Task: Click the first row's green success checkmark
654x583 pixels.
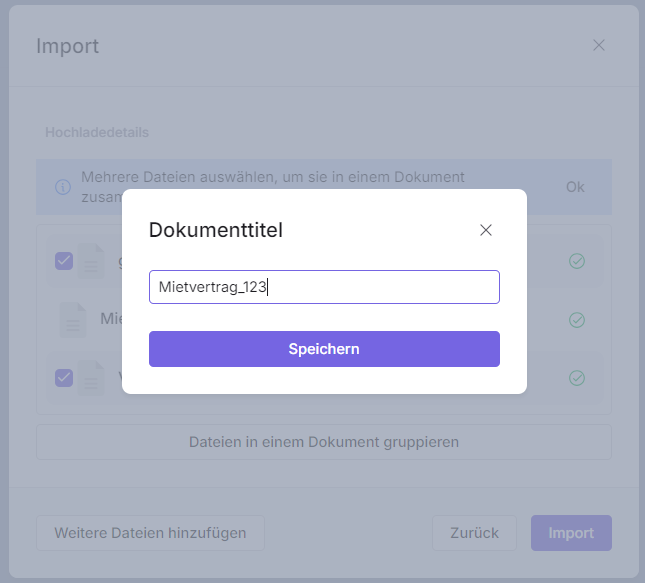Action: click(576, 261)
